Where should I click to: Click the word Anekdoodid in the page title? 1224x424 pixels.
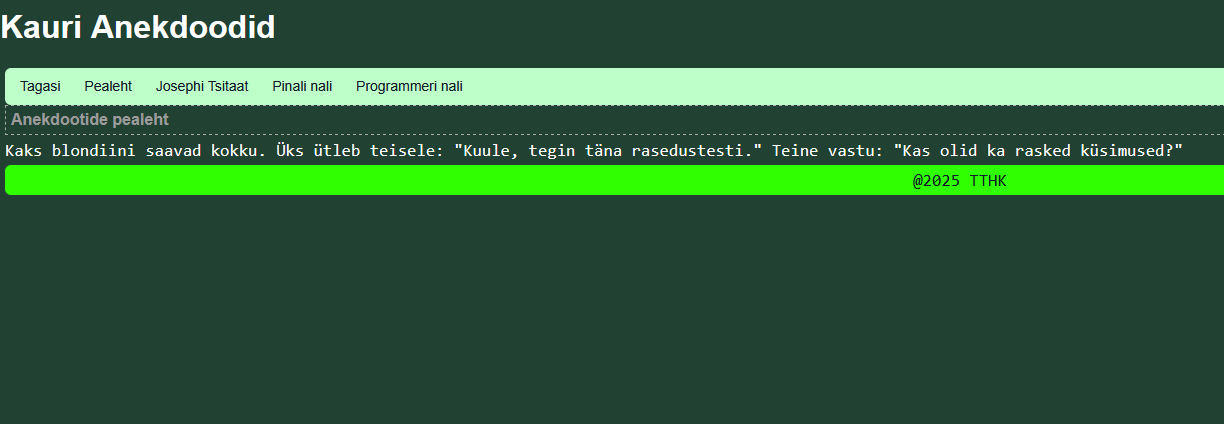(x=183, y=28)
